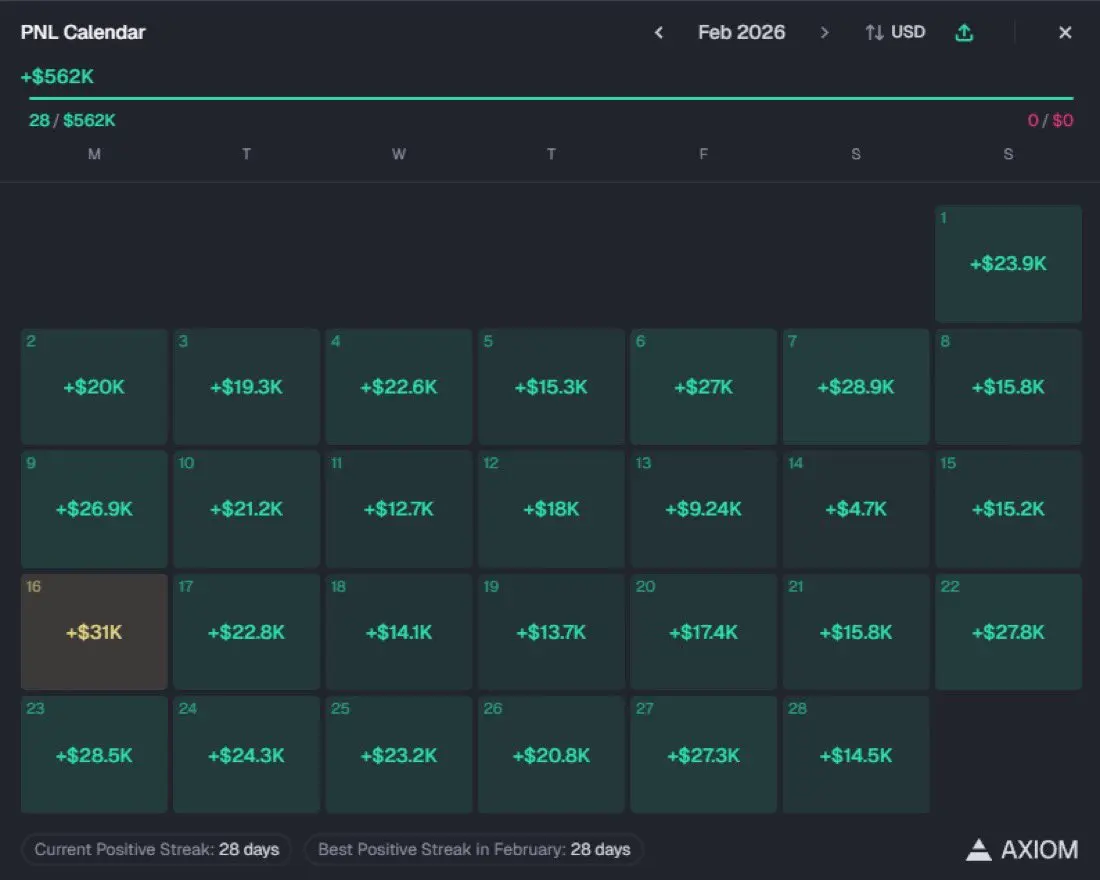
Task: Go to previous month arrow
Action: click(x=659, y=33)
